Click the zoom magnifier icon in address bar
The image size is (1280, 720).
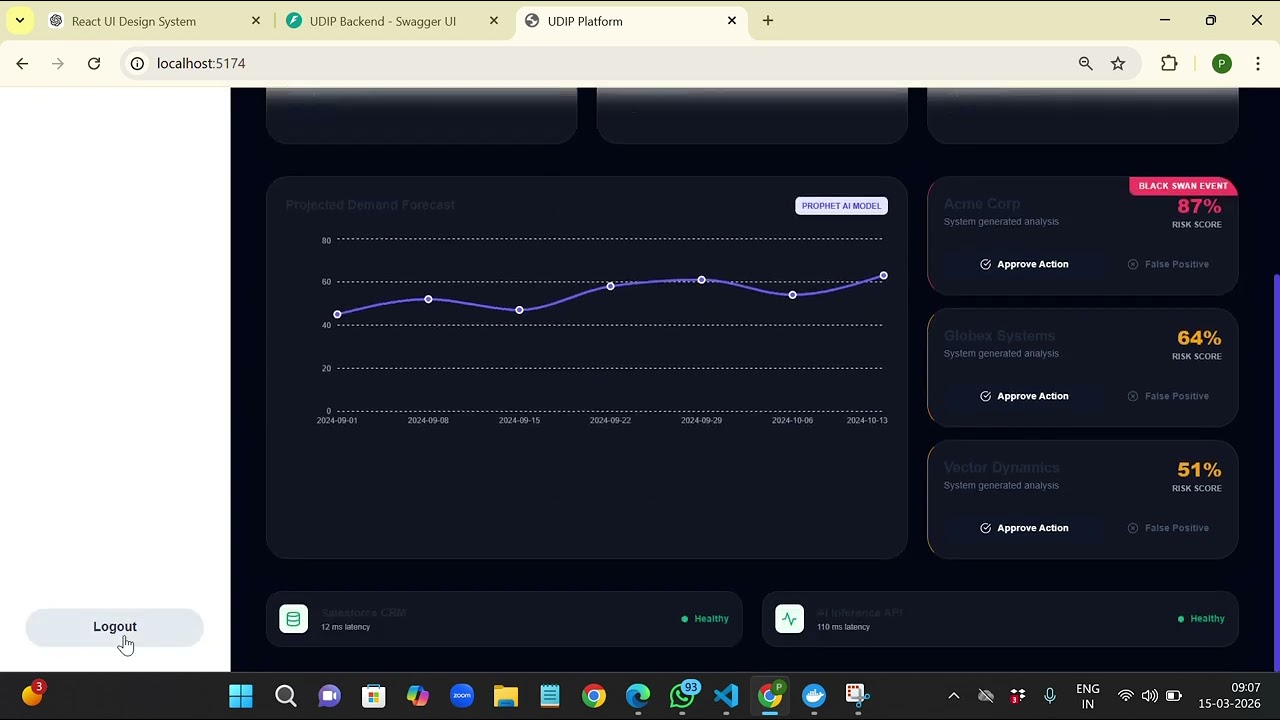1085,63
